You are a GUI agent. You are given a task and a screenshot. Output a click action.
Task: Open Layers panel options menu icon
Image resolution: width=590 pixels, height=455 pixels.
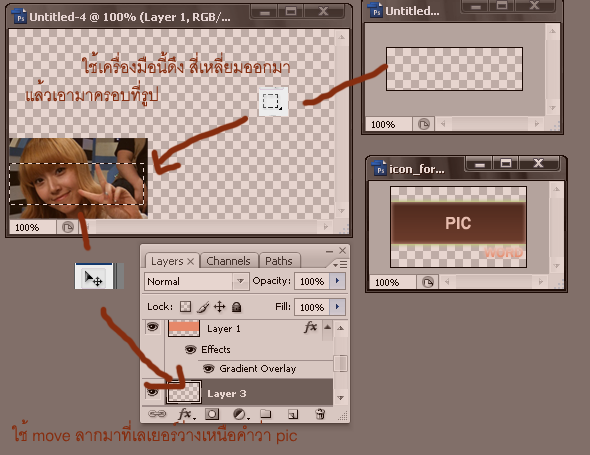click(x=341, y=265)
